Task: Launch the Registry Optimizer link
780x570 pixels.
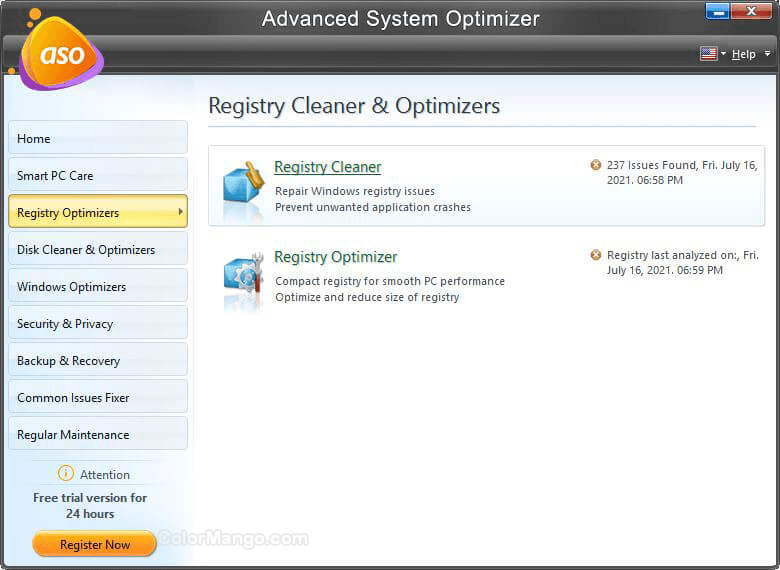Action: (335, 257)
